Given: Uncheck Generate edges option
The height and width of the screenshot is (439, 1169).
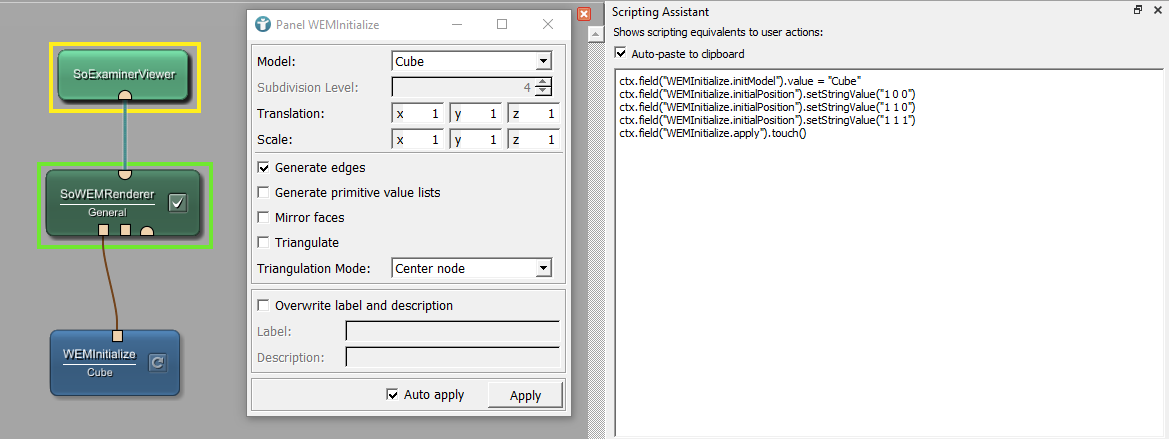Looking at the screenshot, I should pos(264,167).
